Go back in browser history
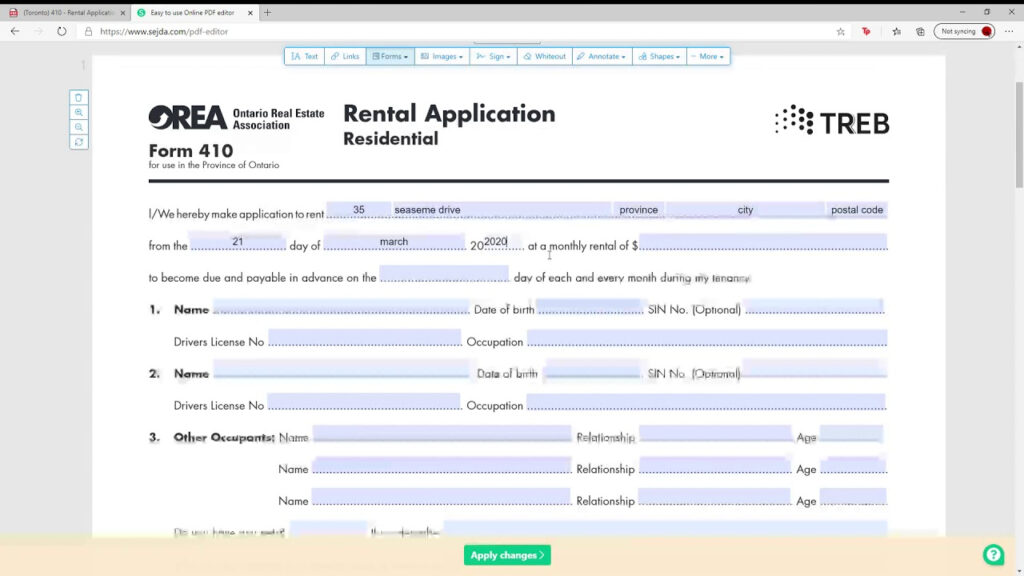 [x=15, y=31]
